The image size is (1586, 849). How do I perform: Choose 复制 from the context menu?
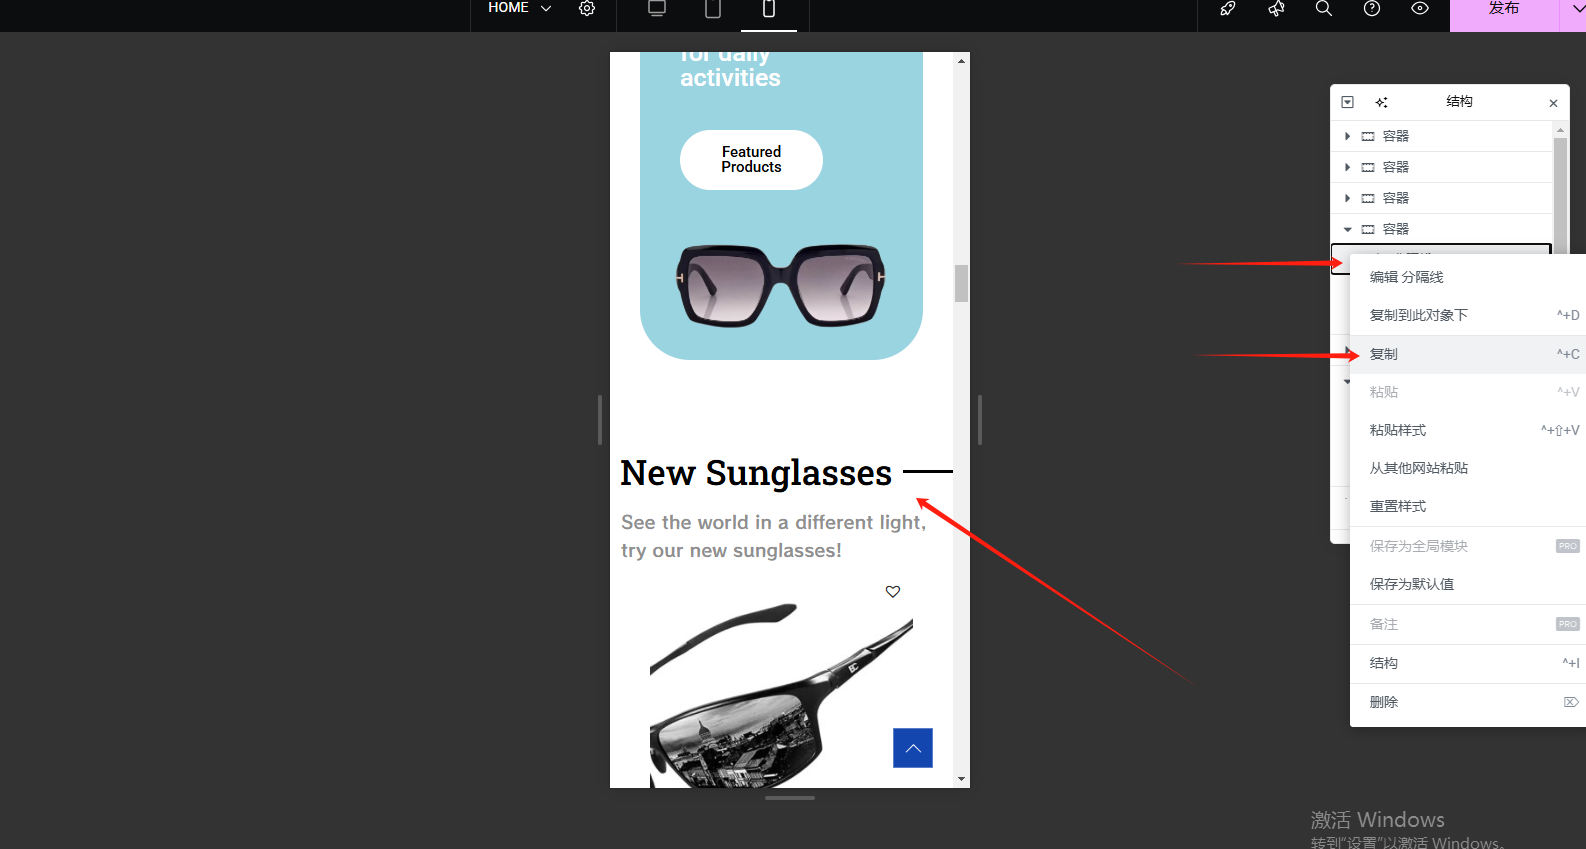click(x=1384, y=354)
